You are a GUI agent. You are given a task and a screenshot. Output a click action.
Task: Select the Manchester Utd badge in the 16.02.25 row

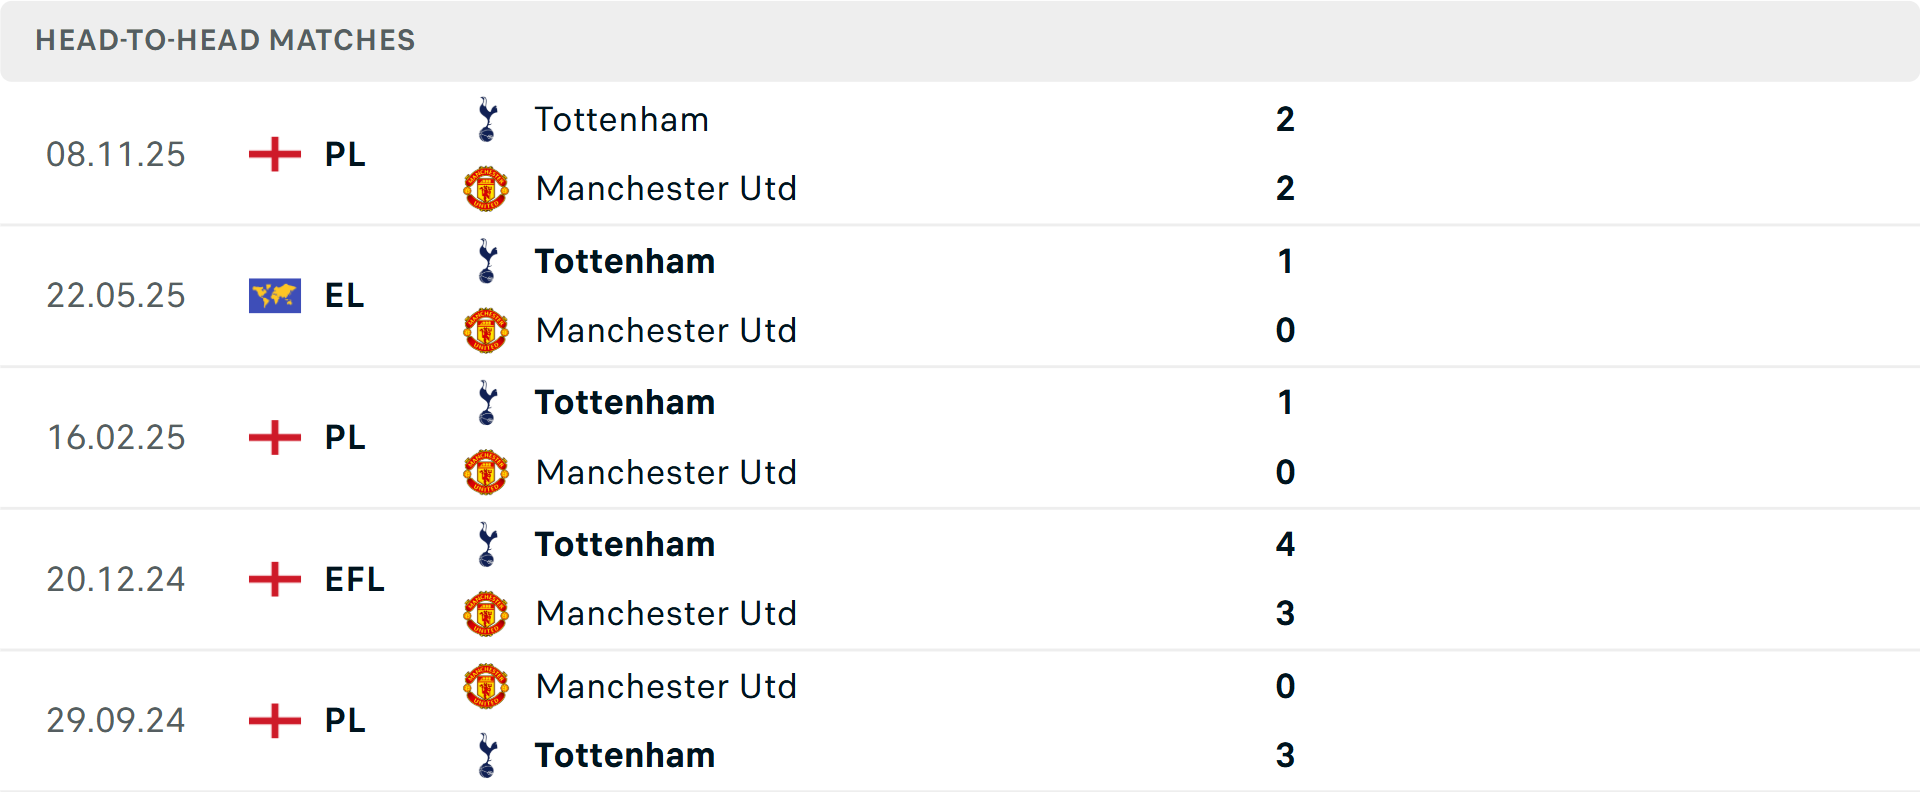pos(487,472)
